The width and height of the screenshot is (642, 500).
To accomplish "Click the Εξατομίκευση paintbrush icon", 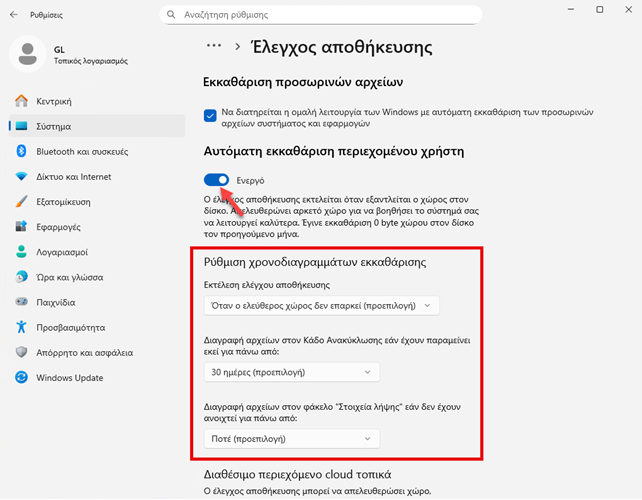I will point(21,201).
